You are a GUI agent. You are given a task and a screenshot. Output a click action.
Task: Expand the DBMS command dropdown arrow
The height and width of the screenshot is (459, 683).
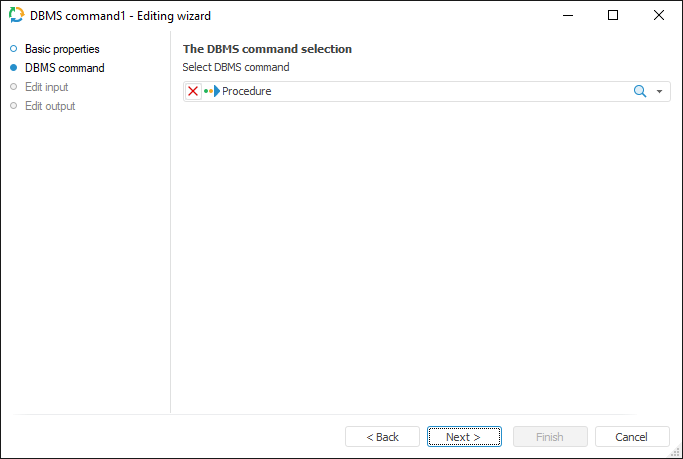660,91
